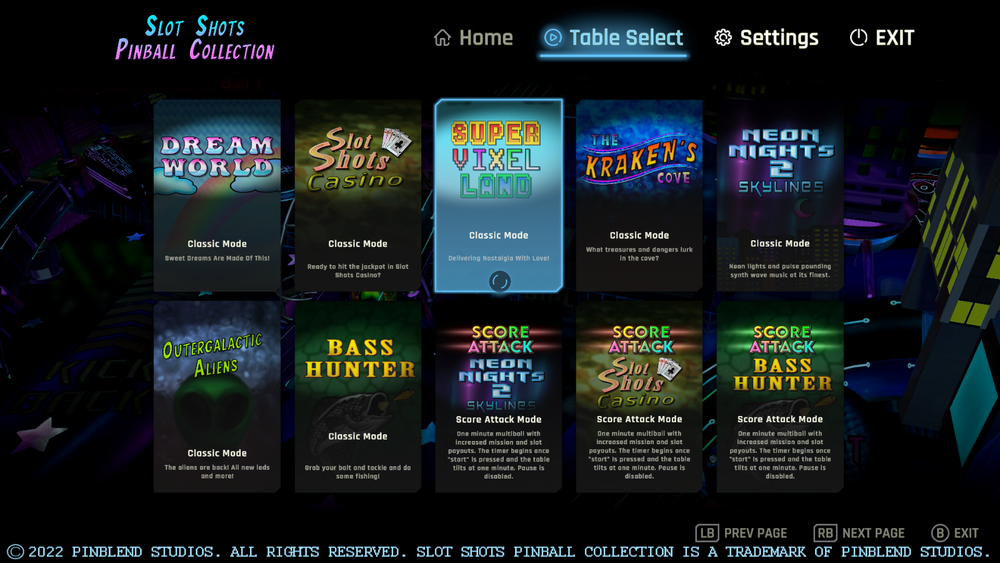Click the LB button icon

(x=707, y=533)
